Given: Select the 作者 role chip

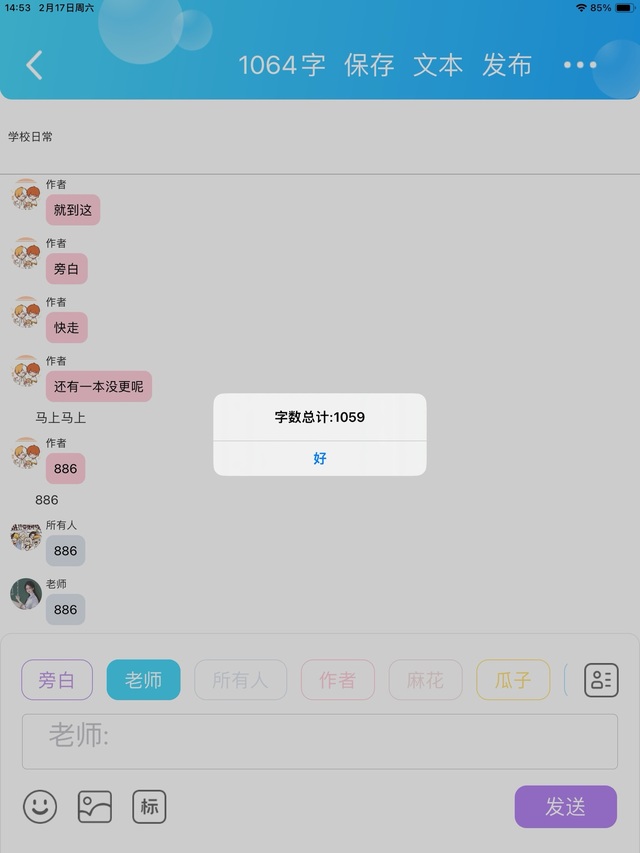Looking at the screenshot, I should [338, 679].
